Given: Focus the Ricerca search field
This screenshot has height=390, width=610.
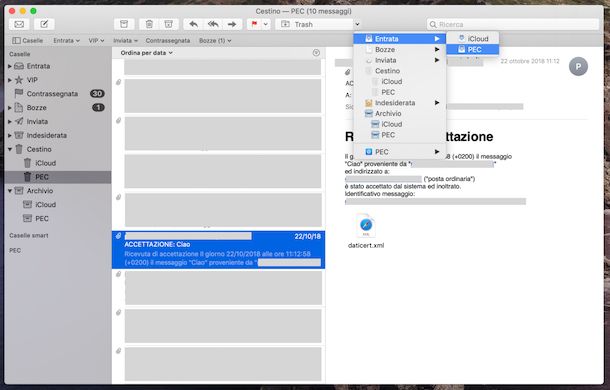Looking at the screenshot, I should coord(512,24).
